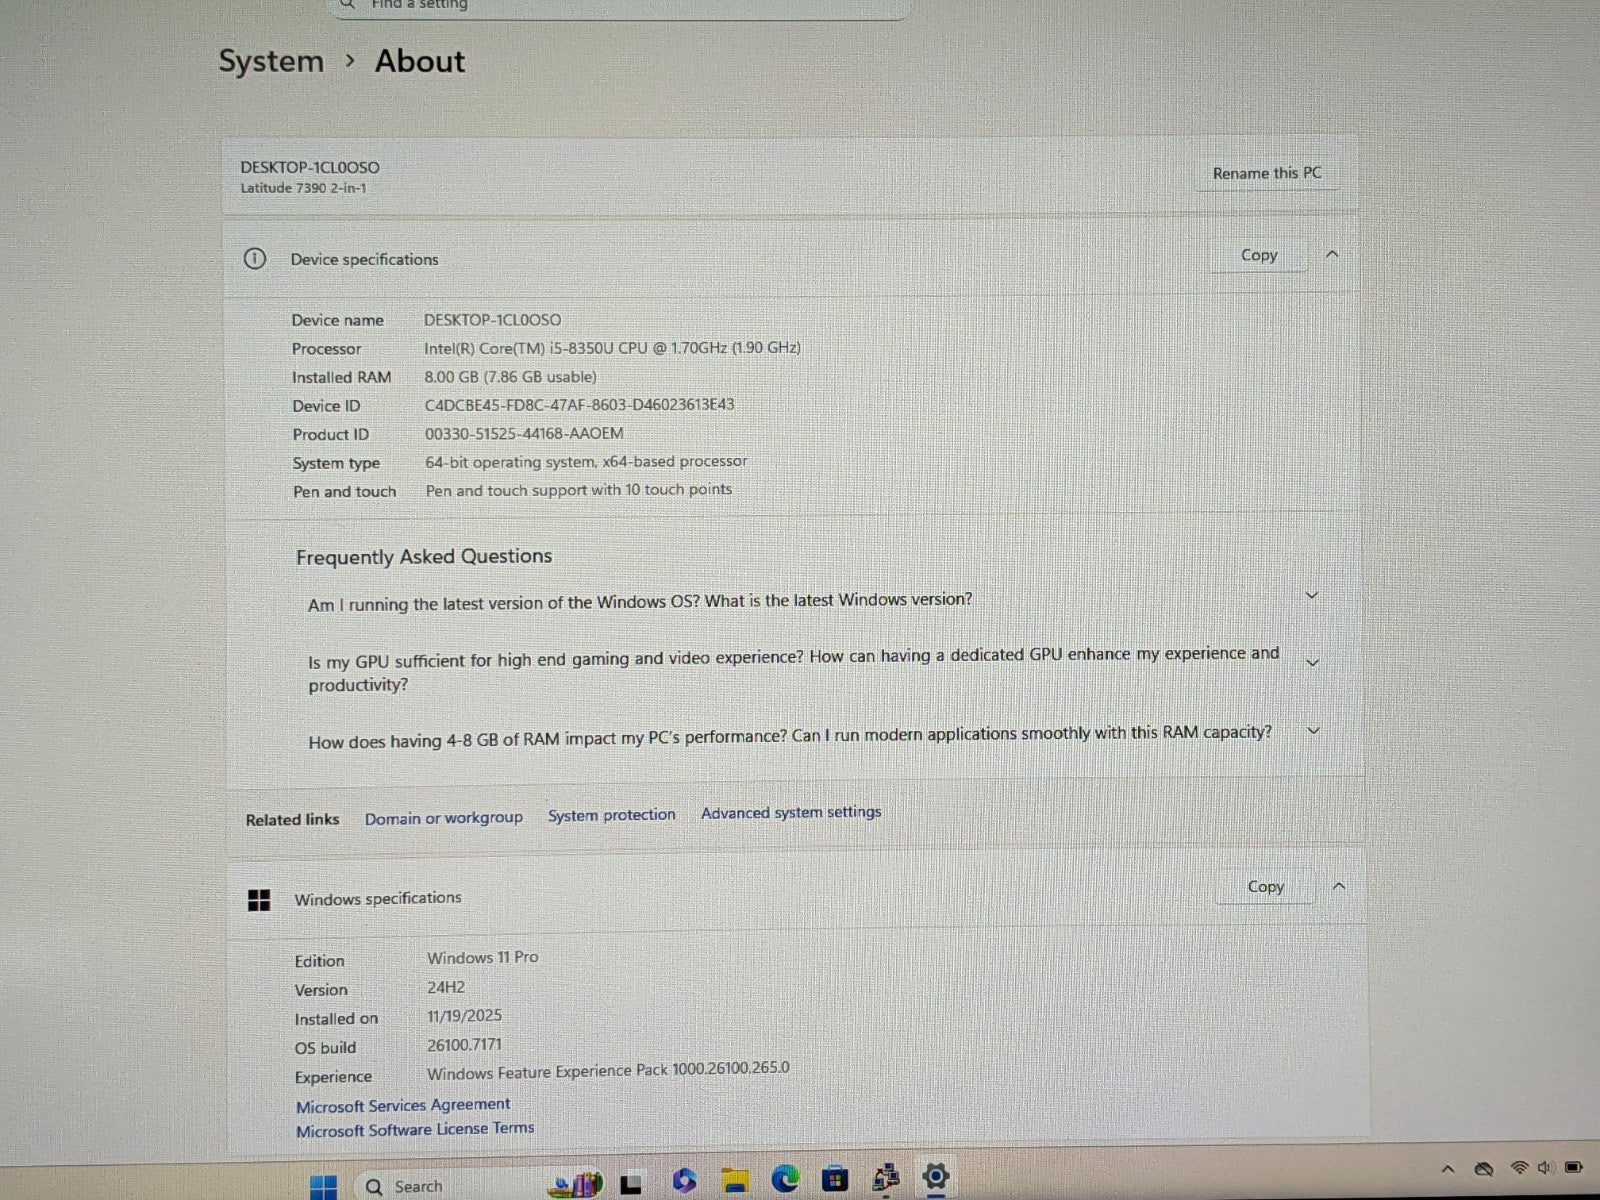Image resolution: width=1600 pixels, height=1200 pixels.
Task: Expand the latest Windows version FAQ
Action: click(x=1312, y=595)
